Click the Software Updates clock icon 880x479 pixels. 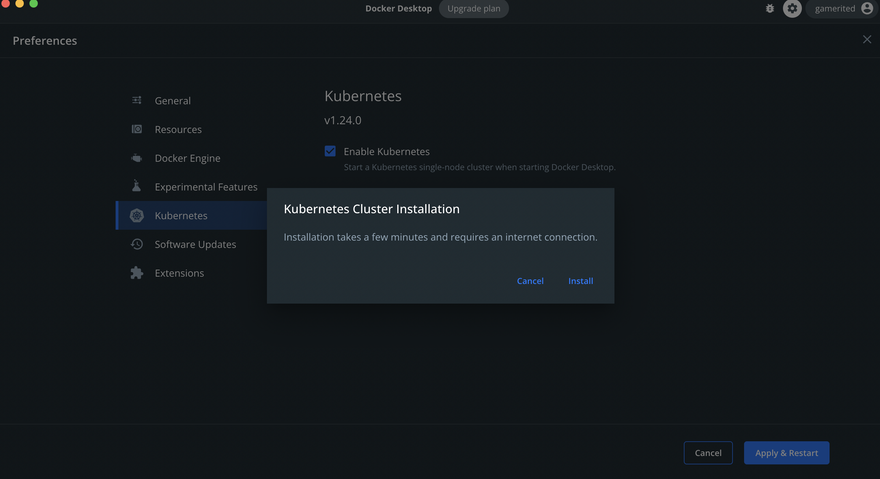136,244
